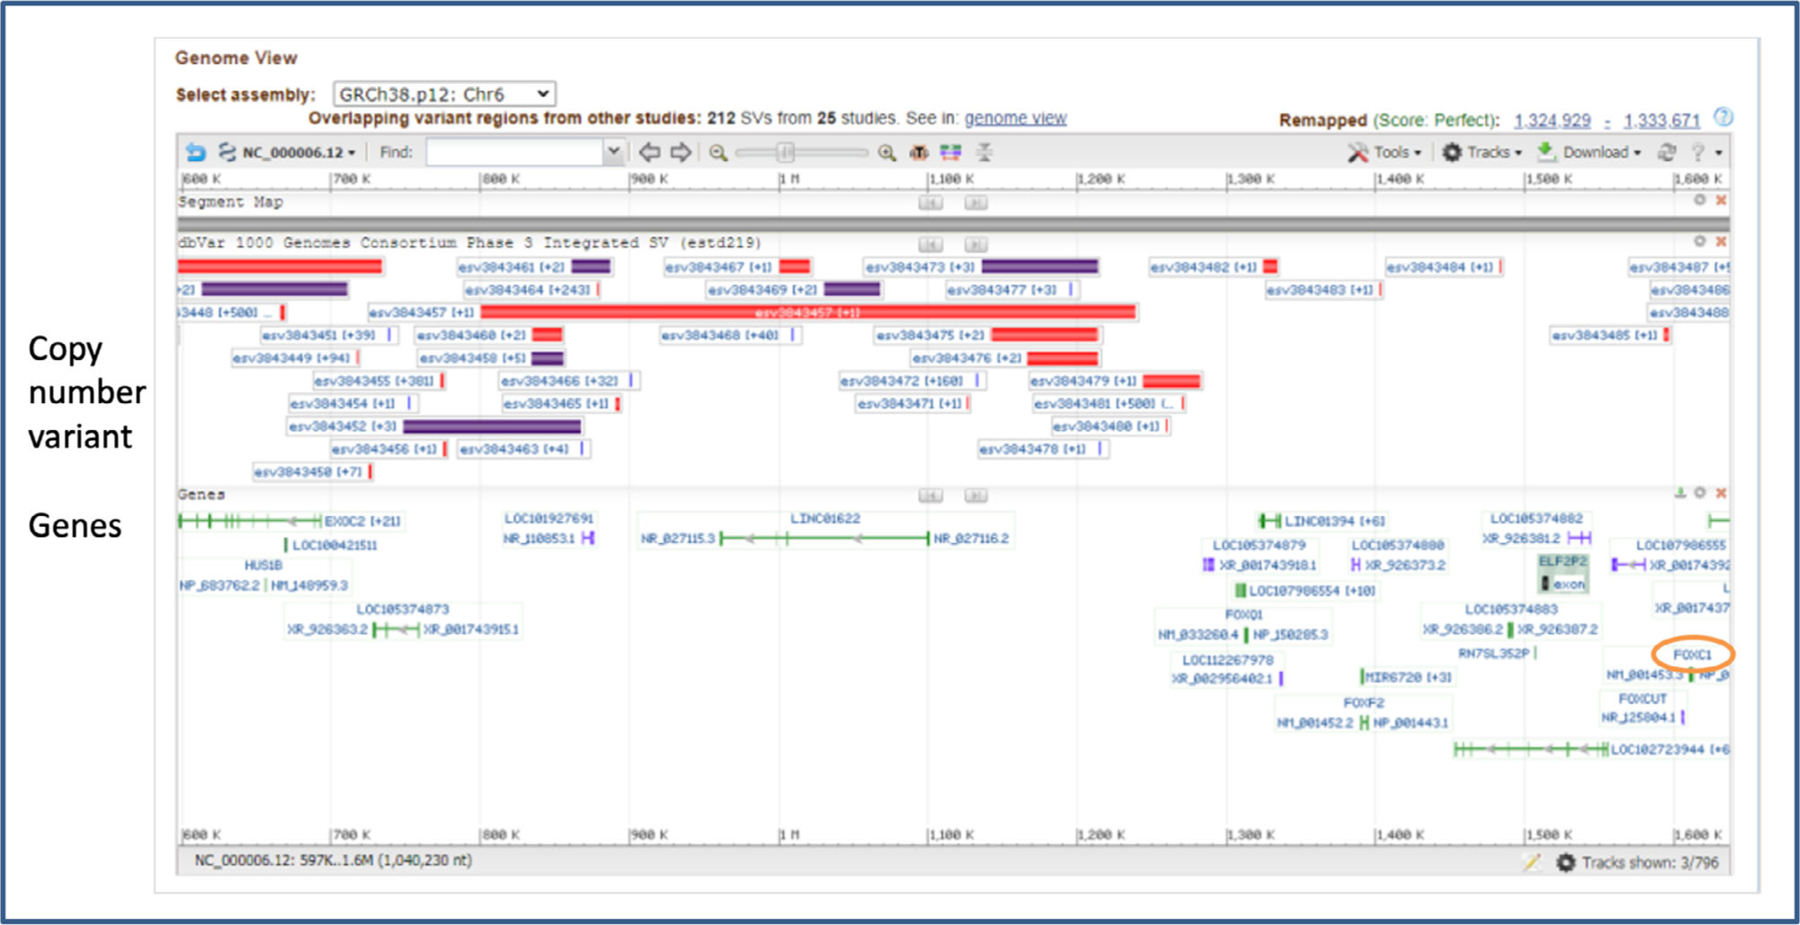Click the zoom to sequence ATG icon
The height and width of the screenshot is (925, 1800).
coord(918,152)
